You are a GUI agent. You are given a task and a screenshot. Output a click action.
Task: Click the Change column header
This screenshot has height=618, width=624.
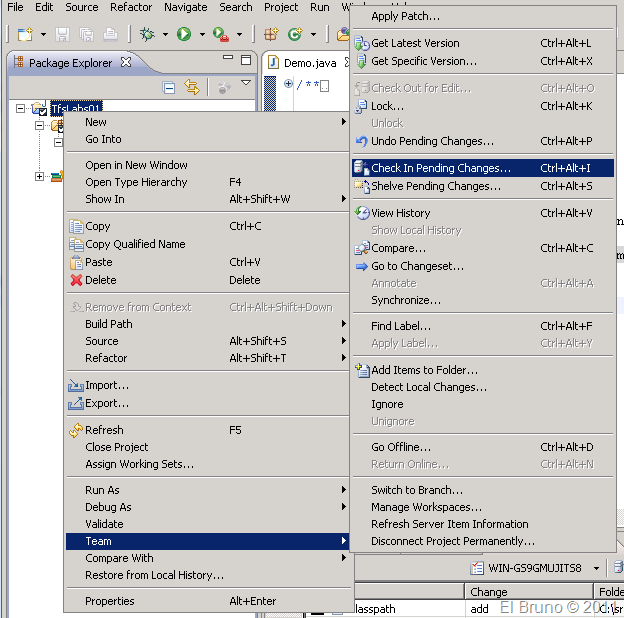coord(489,592)
